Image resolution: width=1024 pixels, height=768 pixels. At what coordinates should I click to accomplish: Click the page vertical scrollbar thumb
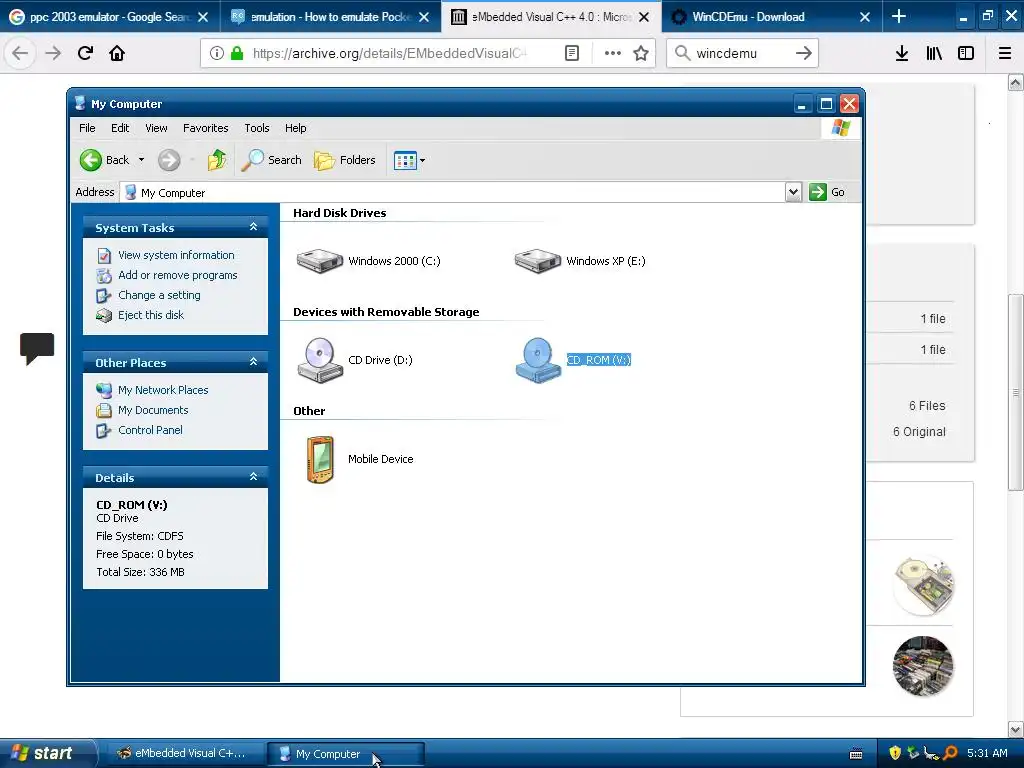click(1015, 392)
